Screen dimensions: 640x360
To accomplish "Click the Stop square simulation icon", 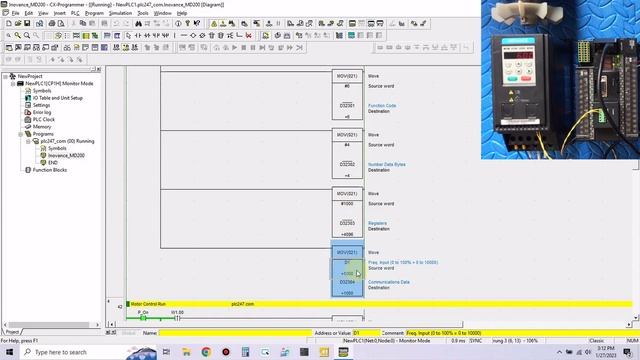I will click(x=244, y=48).
